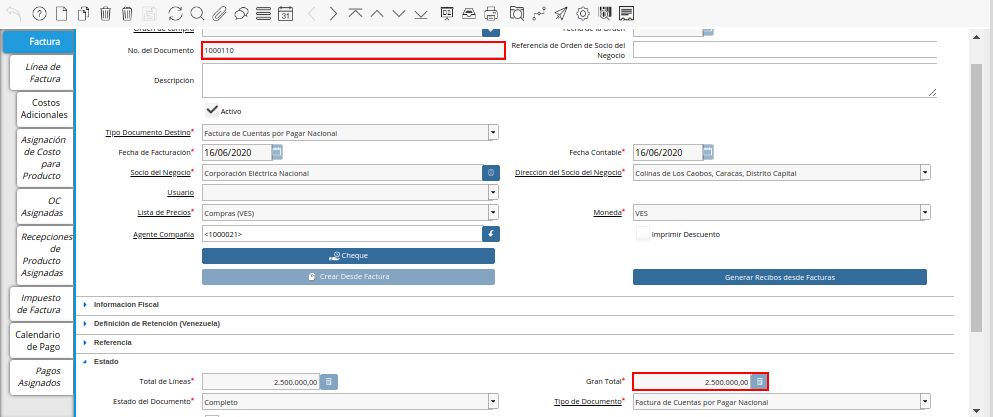Click calendar icon beside Fecha de Facturación
The height and width of the screenshot is (417, 993).
click(277, 152)
